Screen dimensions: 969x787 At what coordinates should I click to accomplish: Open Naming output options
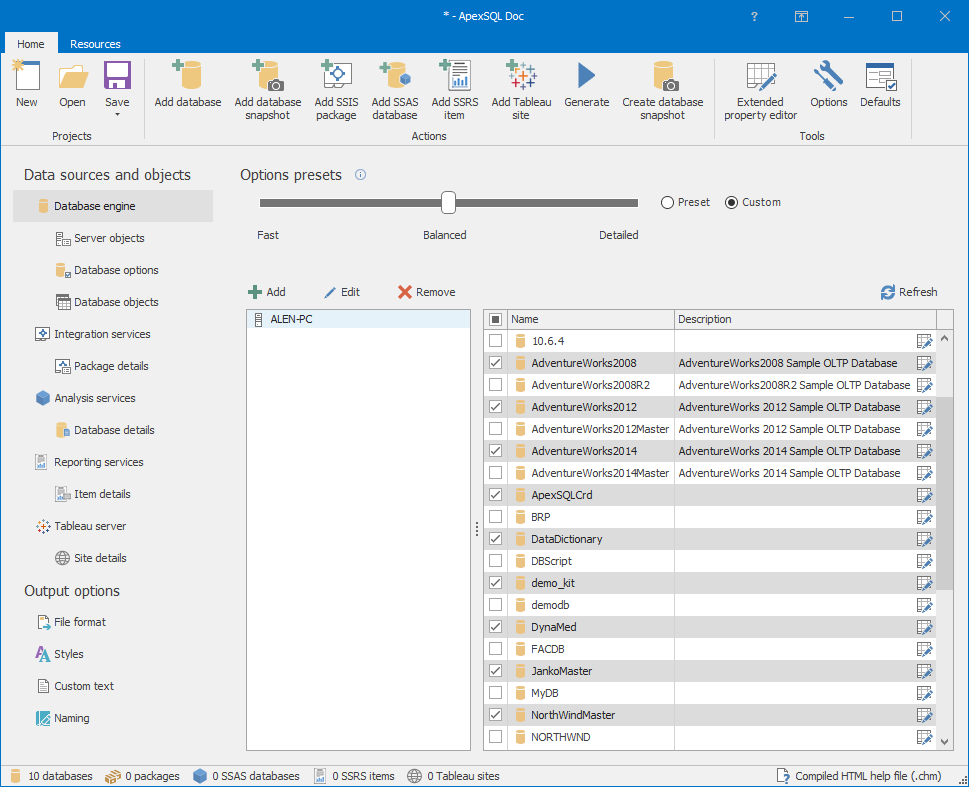62,718
